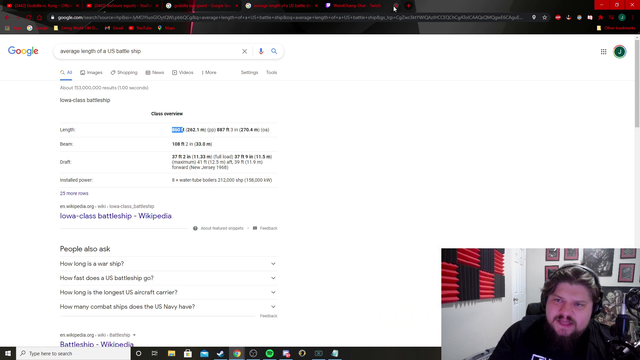Open dropdown arrow beside Battleship wiki URL
Viewport: 640px width, 360px height.
click(134, 335)
